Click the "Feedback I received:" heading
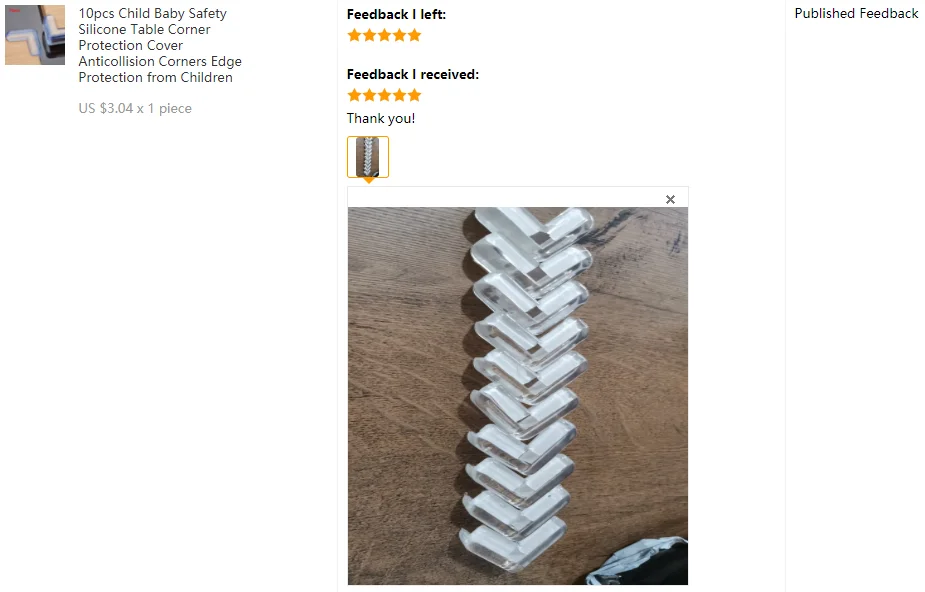 (x=413, y=74)
